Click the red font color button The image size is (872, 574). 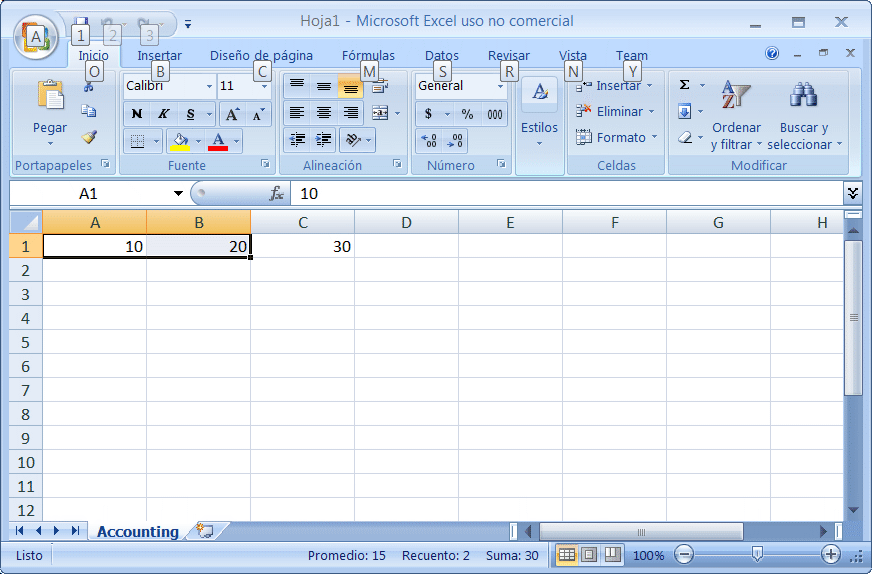tap(219, 141)
